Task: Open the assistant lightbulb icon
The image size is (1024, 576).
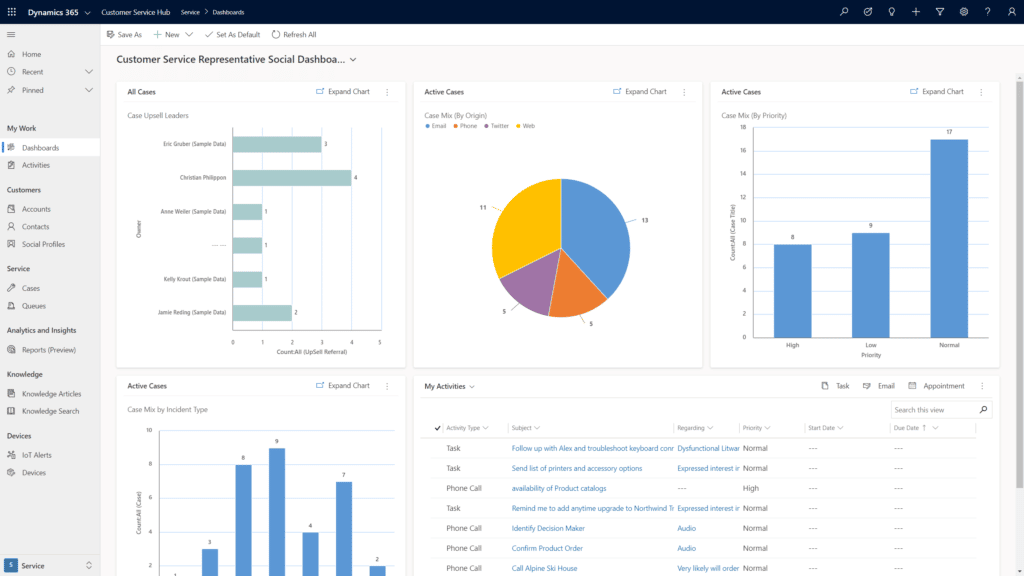Action: coord(891,12)
